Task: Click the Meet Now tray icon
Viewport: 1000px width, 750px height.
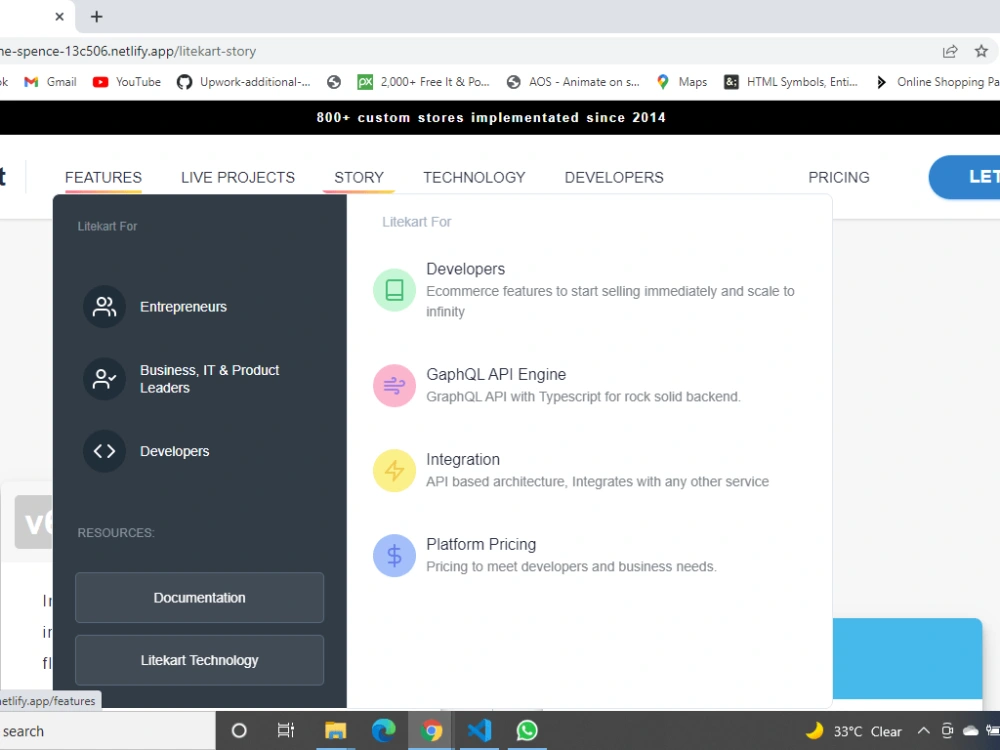Action: [x=947, y=731]
